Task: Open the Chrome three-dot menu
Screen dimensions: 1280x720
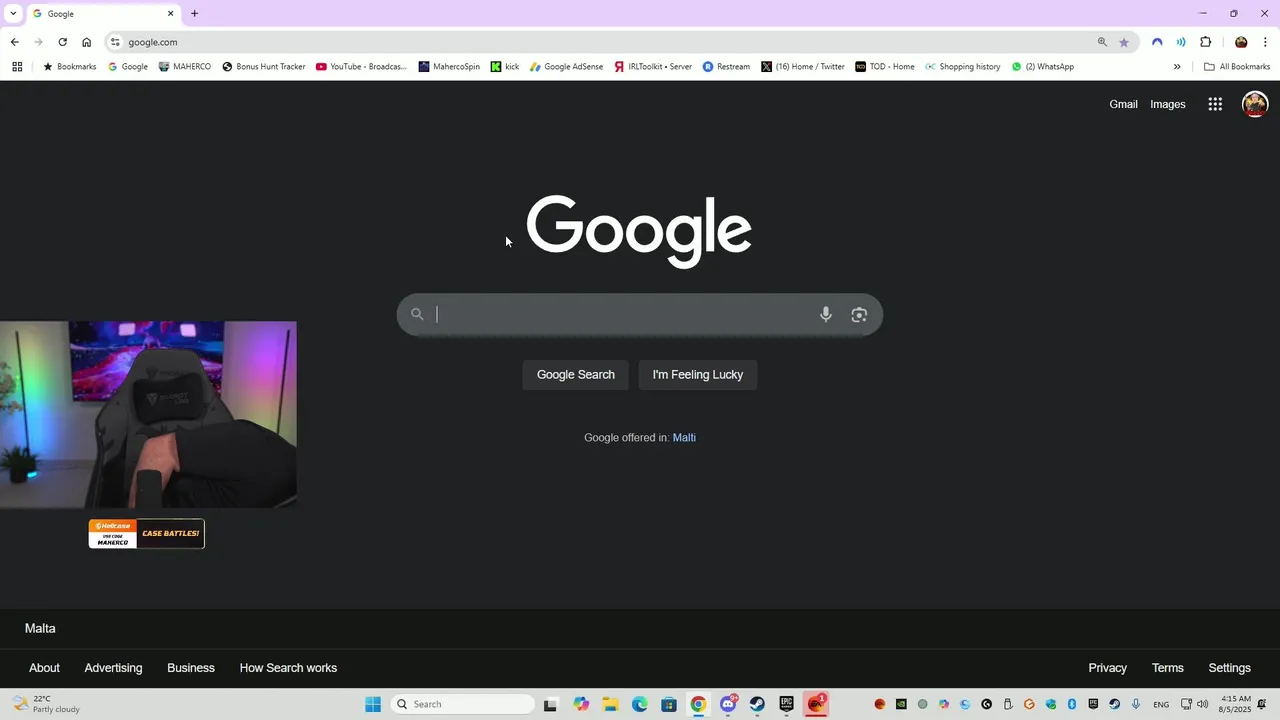Action: 1266,42
